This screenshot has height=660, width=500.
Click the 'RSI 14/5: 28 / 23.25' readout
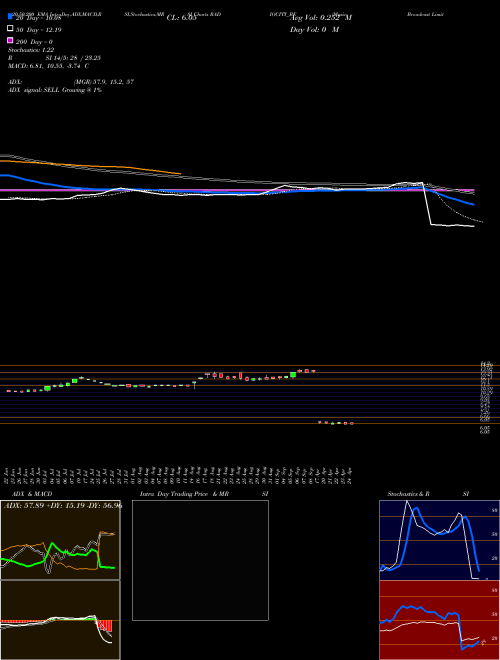tap(54, 58)
